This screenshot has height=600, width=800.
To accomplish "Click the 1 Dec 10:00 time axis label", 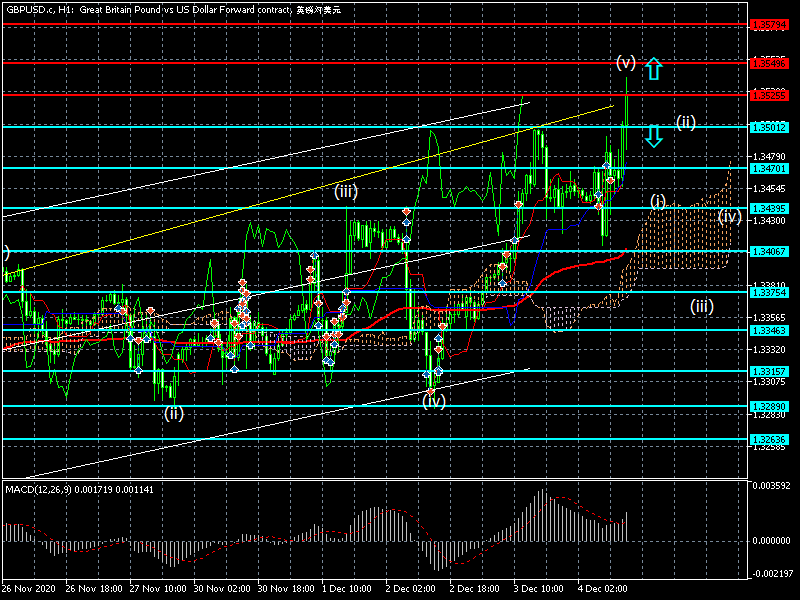I will pos(347,589).
